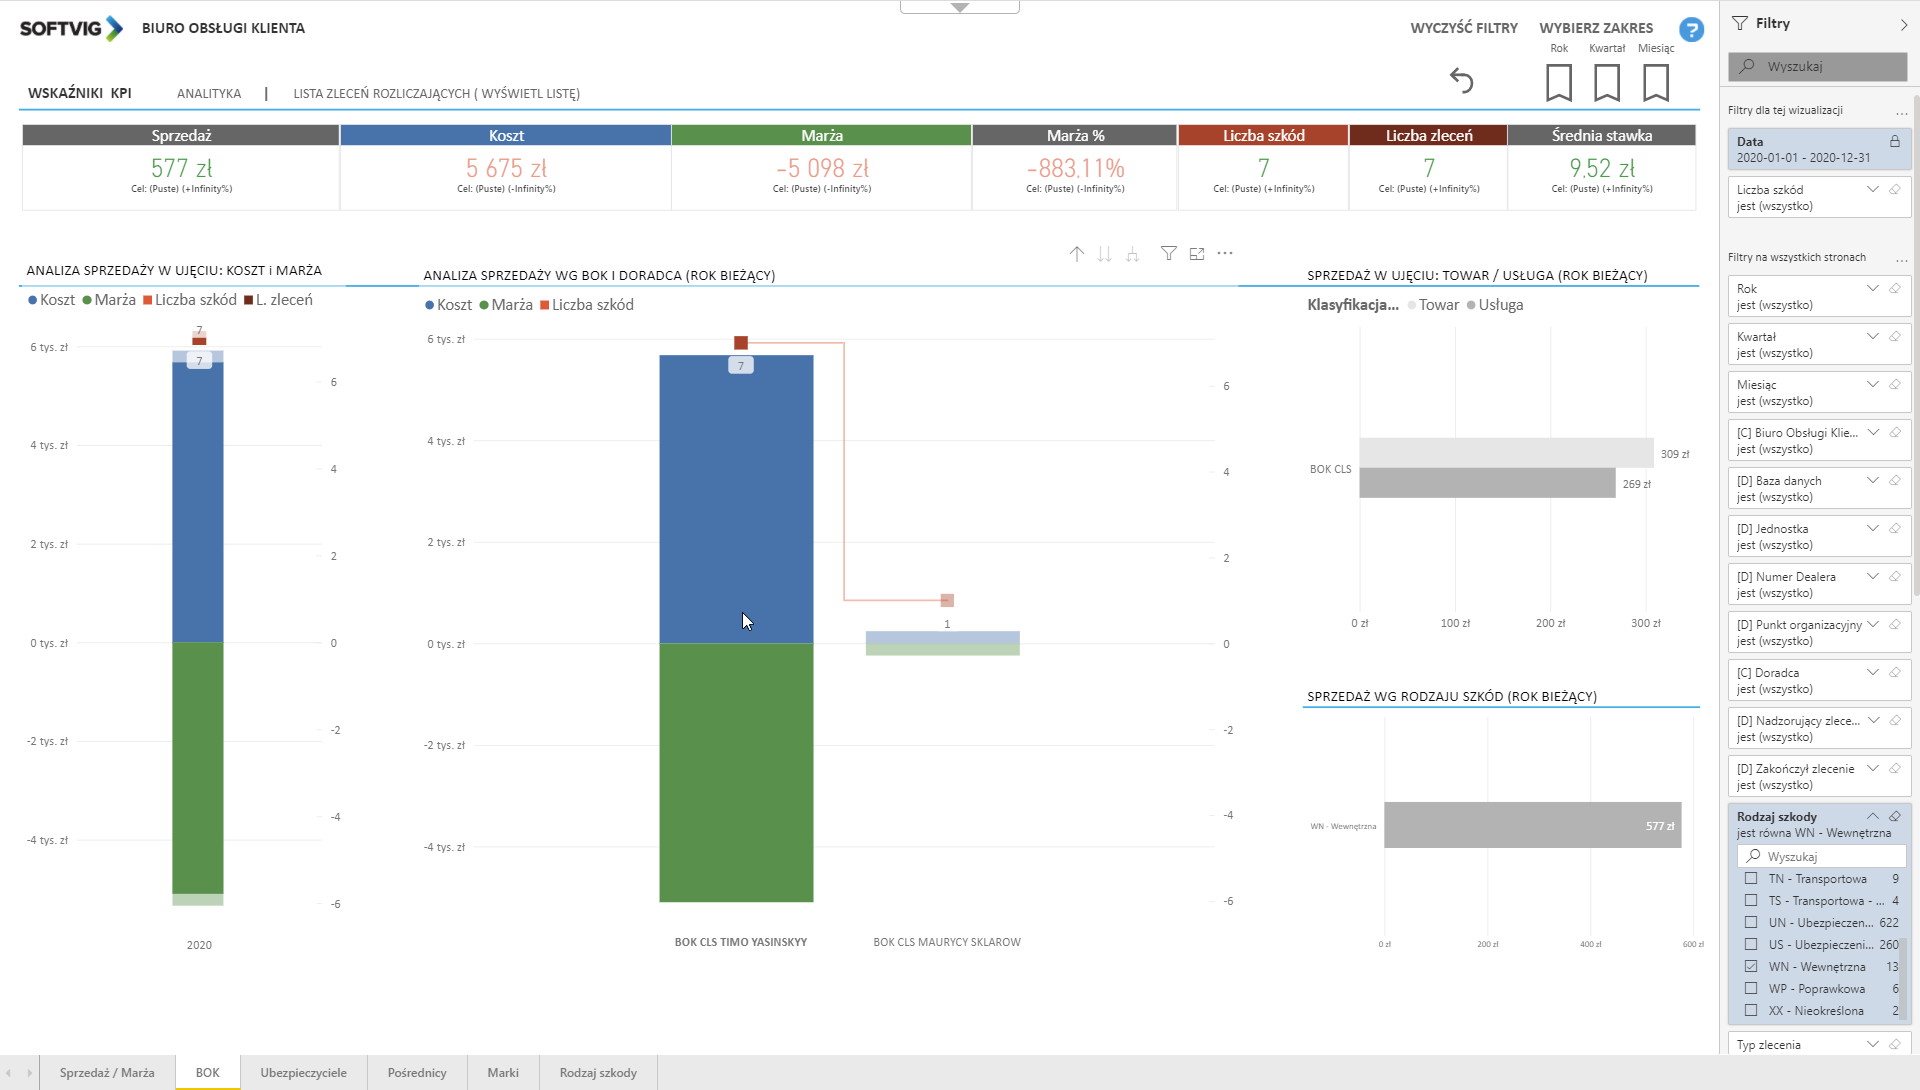
Task: Click the Miesiąc bookmark icon
Action: tap(1656, 82)
